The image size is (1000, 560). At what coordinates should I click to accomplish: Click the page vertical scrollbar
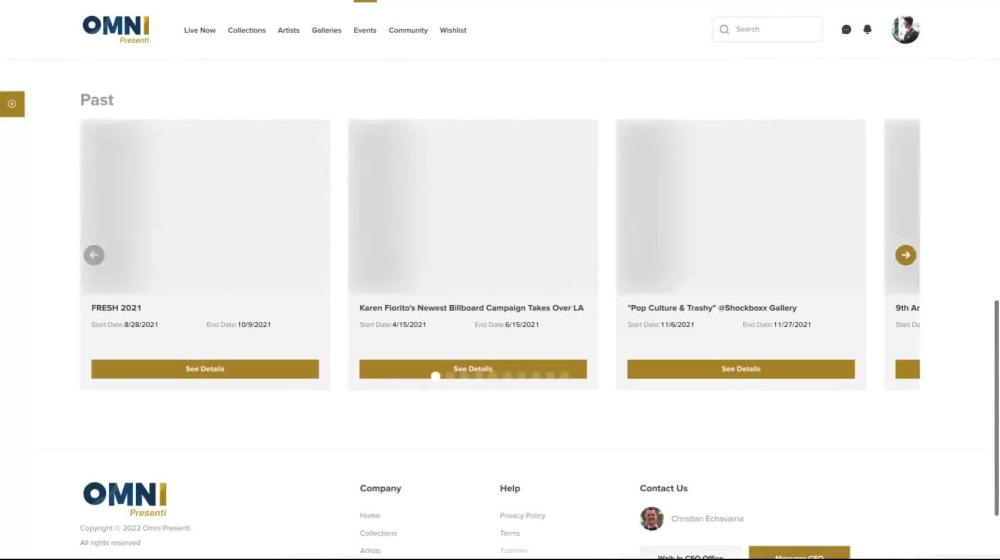click(996, 407)
